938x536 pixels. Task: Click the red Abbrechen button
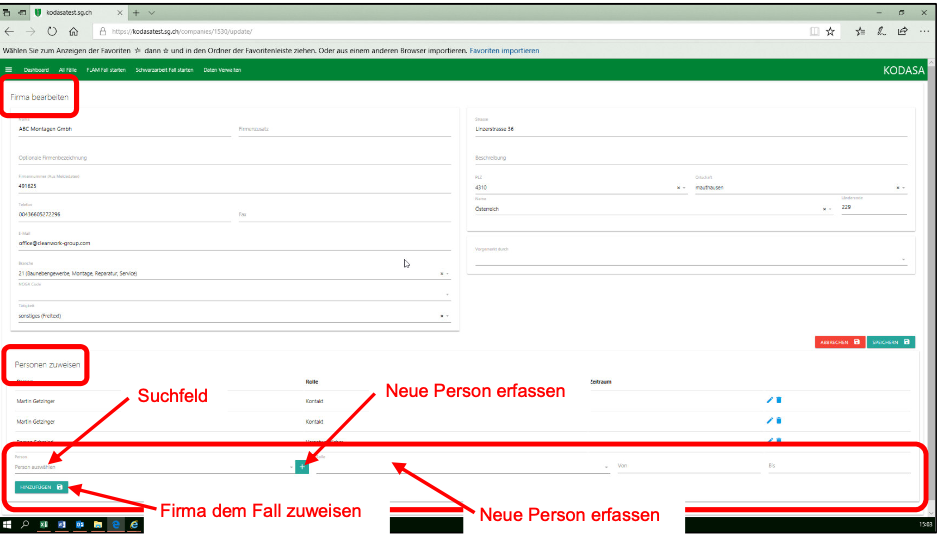click(x=839, y=342)
